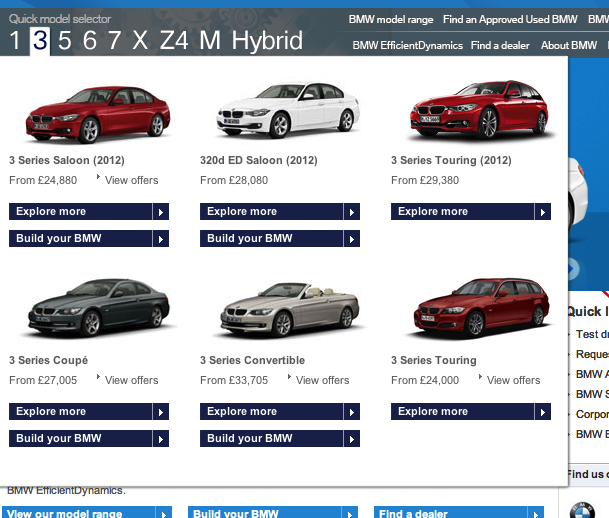This screenshot has width=609, height=518.
Task: View offers for 3 Series Touring £24,000
Action: point(513,380)
